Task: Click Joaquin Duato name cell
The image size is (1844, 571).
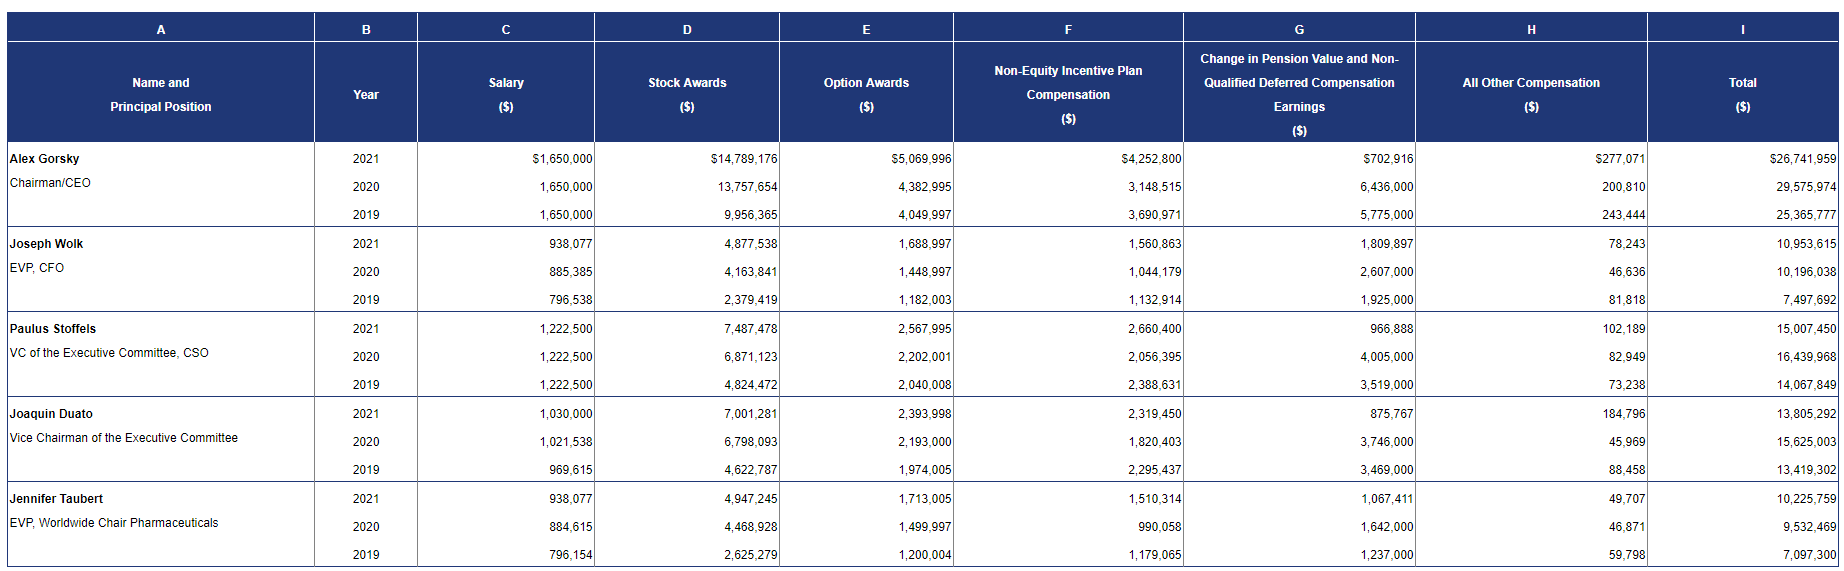Action: [51, 414]
